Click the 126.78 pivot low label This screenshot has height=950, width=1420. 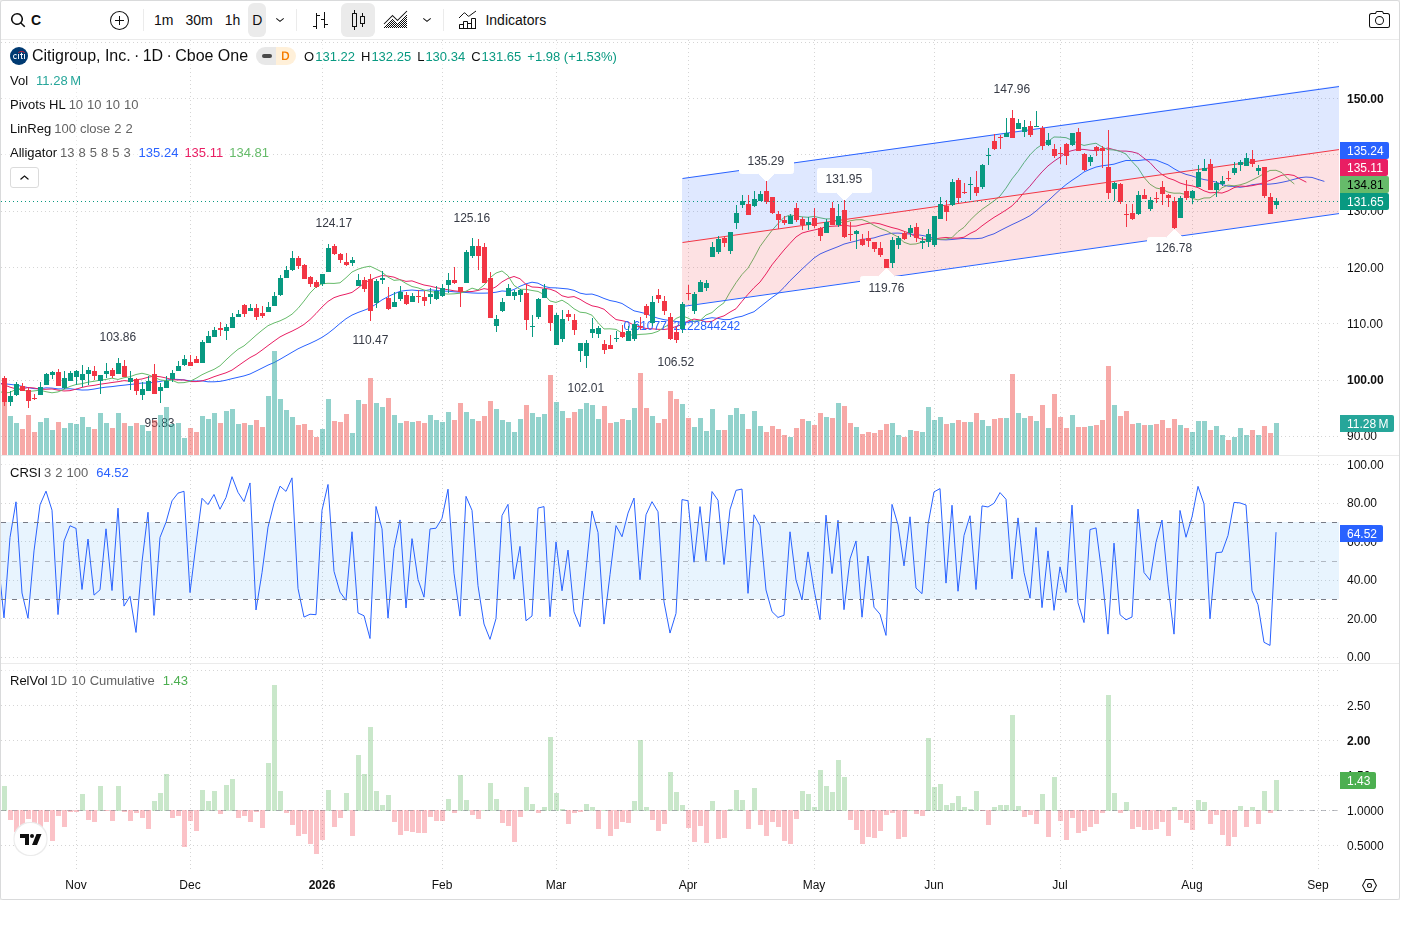1174,248
